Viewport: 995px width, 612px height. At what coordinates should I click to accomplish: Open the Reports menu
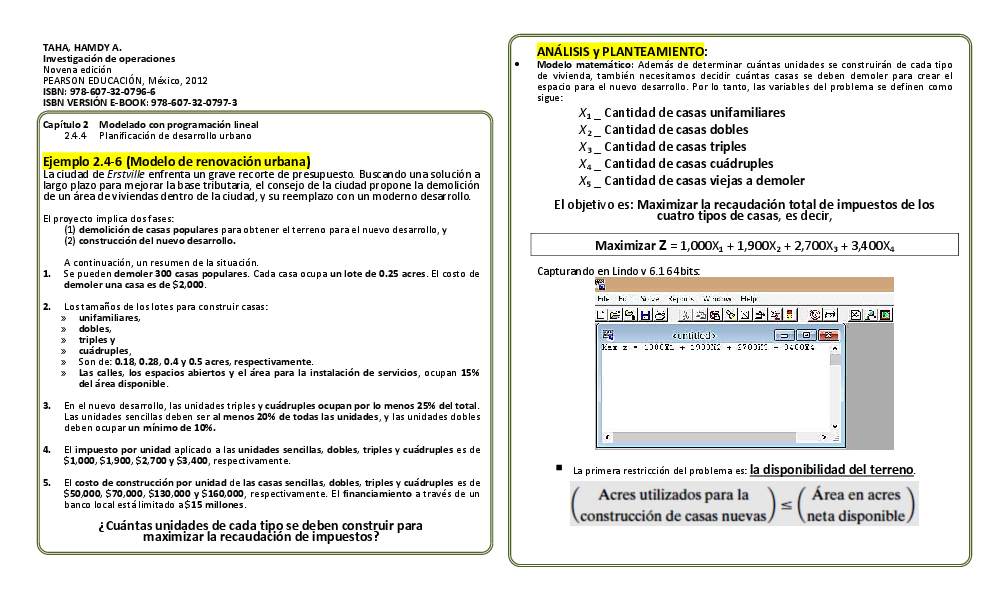tap(680, 299)
